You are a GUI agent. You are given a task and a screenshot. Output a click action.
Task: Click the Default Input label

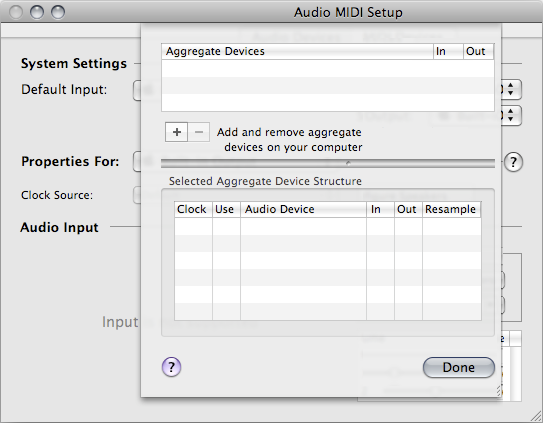[x=64, y=89]
